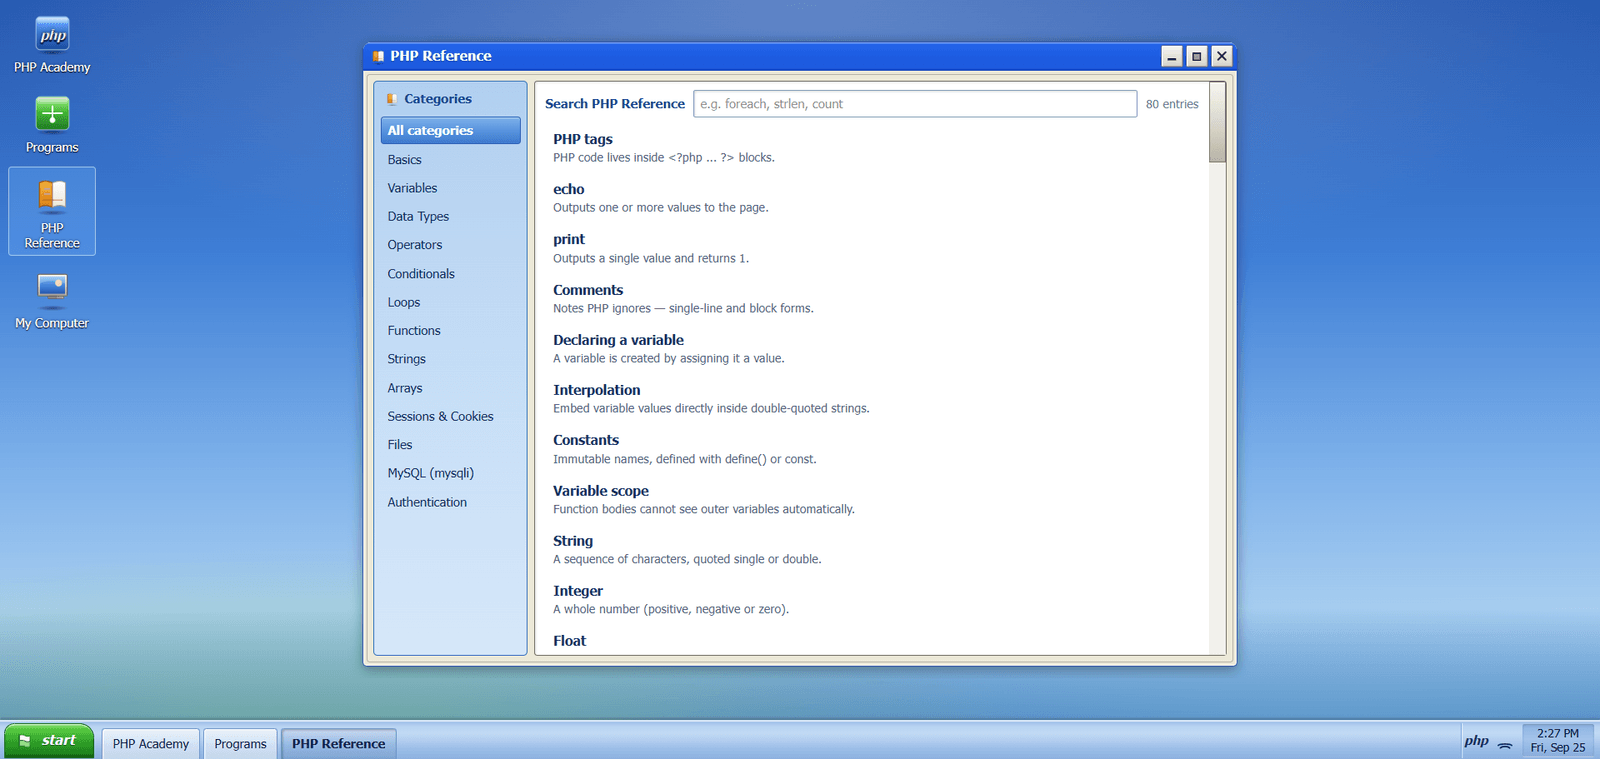Select All categories in the sidebar
The image size is (1600, 759).
tap(450, 130)
